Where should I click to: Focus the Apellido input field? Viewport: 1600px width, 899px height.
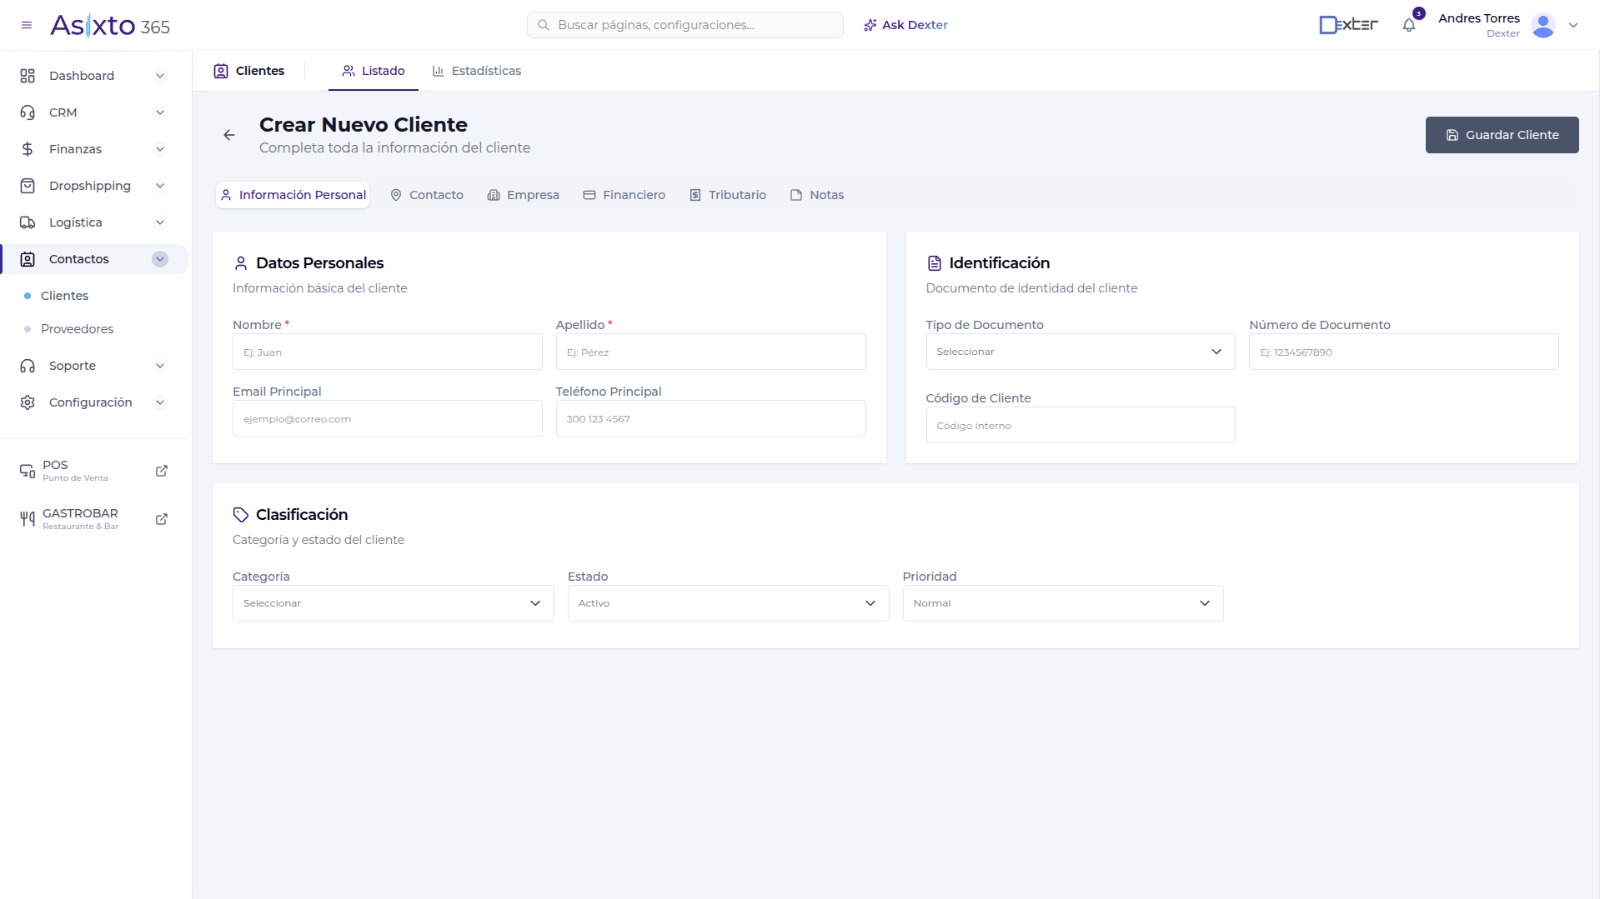pos(711,352)
